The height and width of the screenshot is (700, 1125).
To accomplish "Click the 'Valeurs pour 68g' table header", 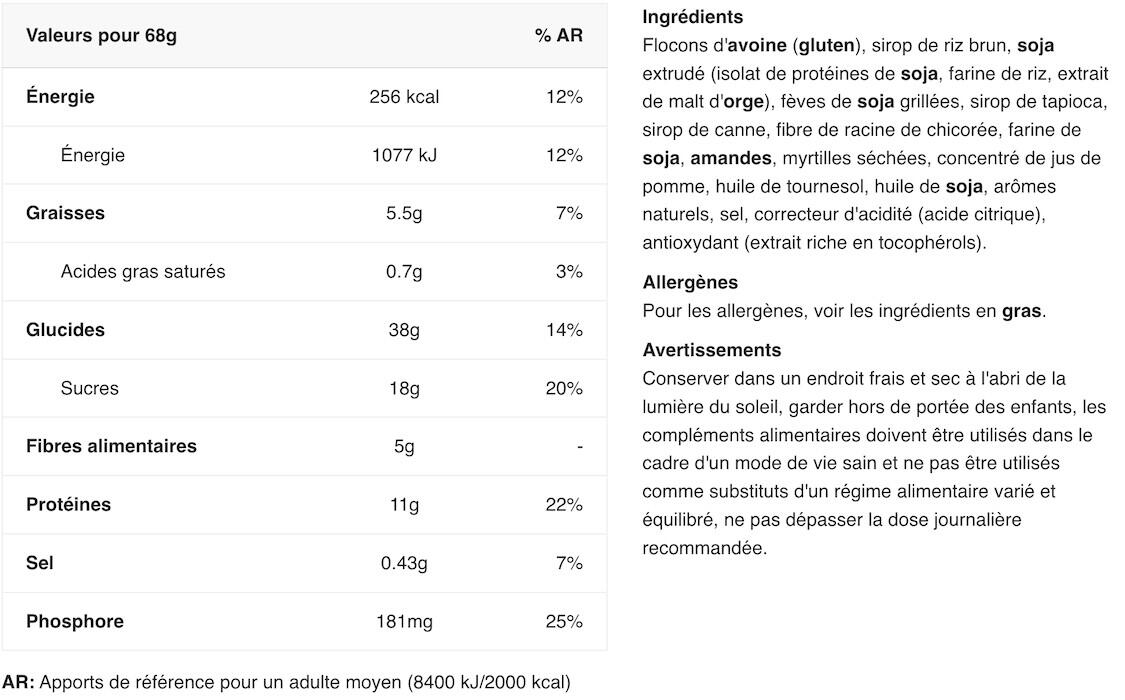I will 101,35.
